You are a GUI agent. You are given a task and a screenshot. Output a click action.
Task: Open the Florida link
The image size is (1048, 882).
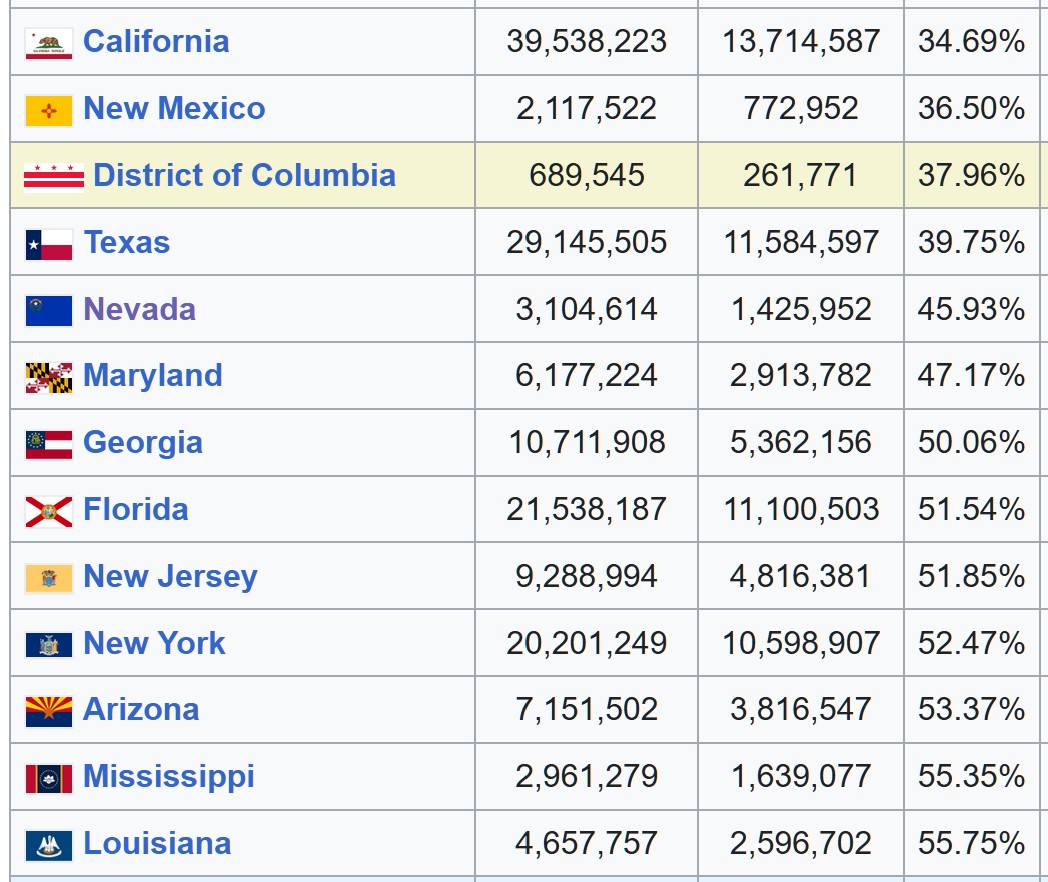pyautogui.click(x=136, y=509)
